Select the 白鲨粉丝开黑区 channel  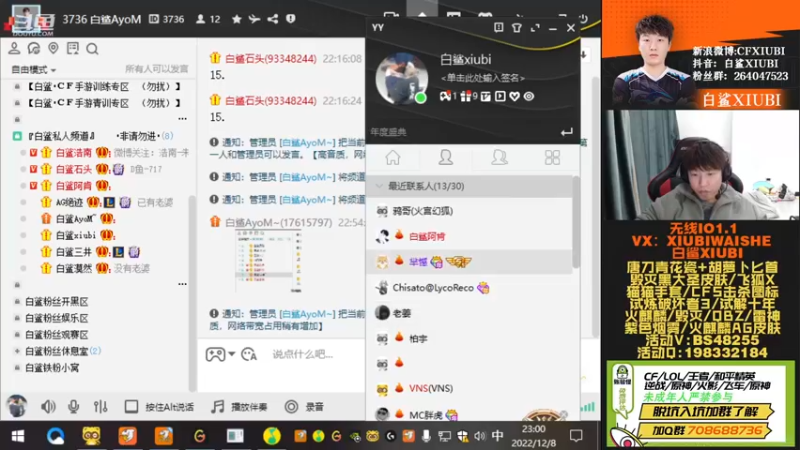pyautogui.click(x=57, y=302)
